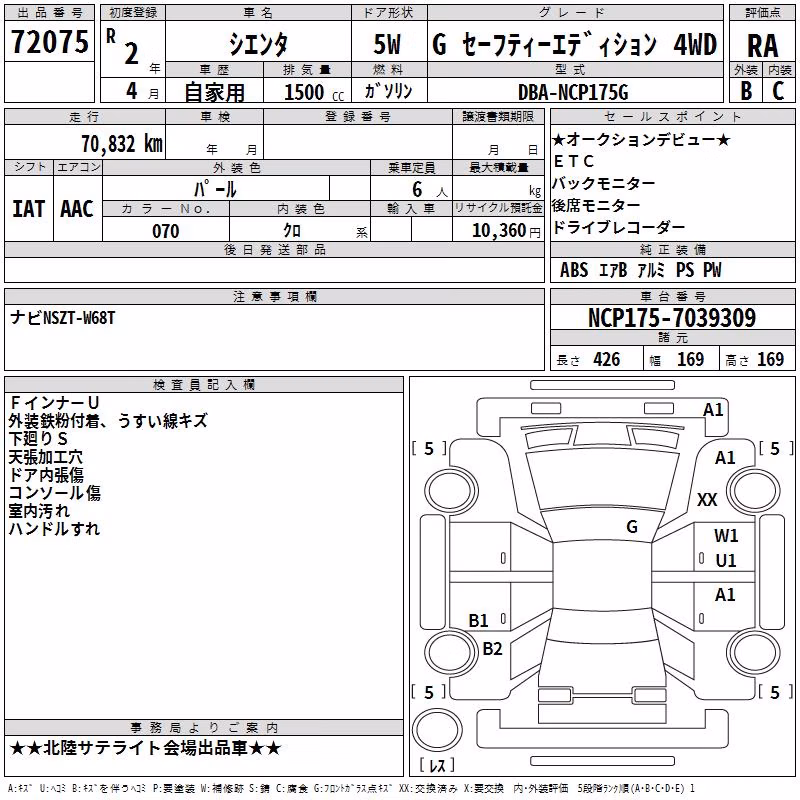Click the vehicle history value 自家用
The width and height of the screenshot is (800, 800).
(214, 92)
